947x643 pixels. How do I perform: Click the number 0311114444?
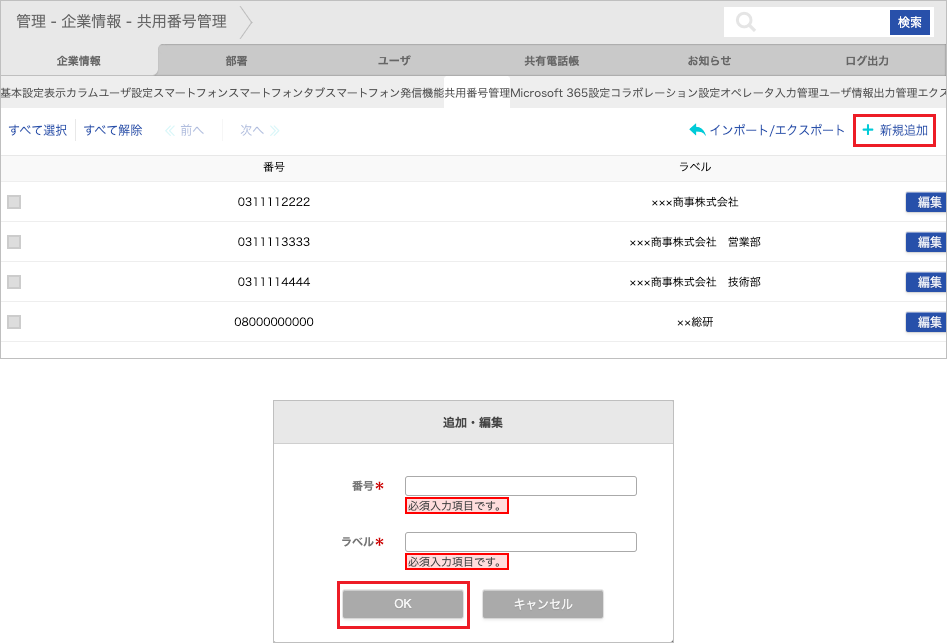[274, 282]
